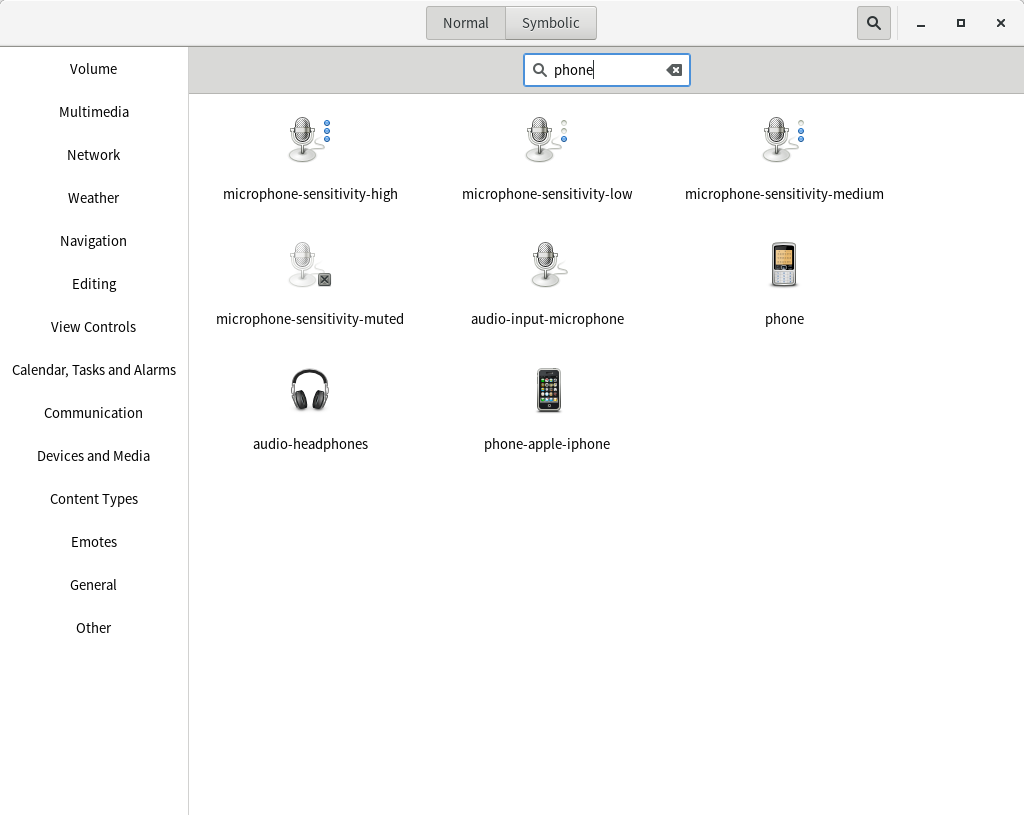Choose the Content Types category
Viewport: 1024px width, 815px height.
(x=93, y=500)
